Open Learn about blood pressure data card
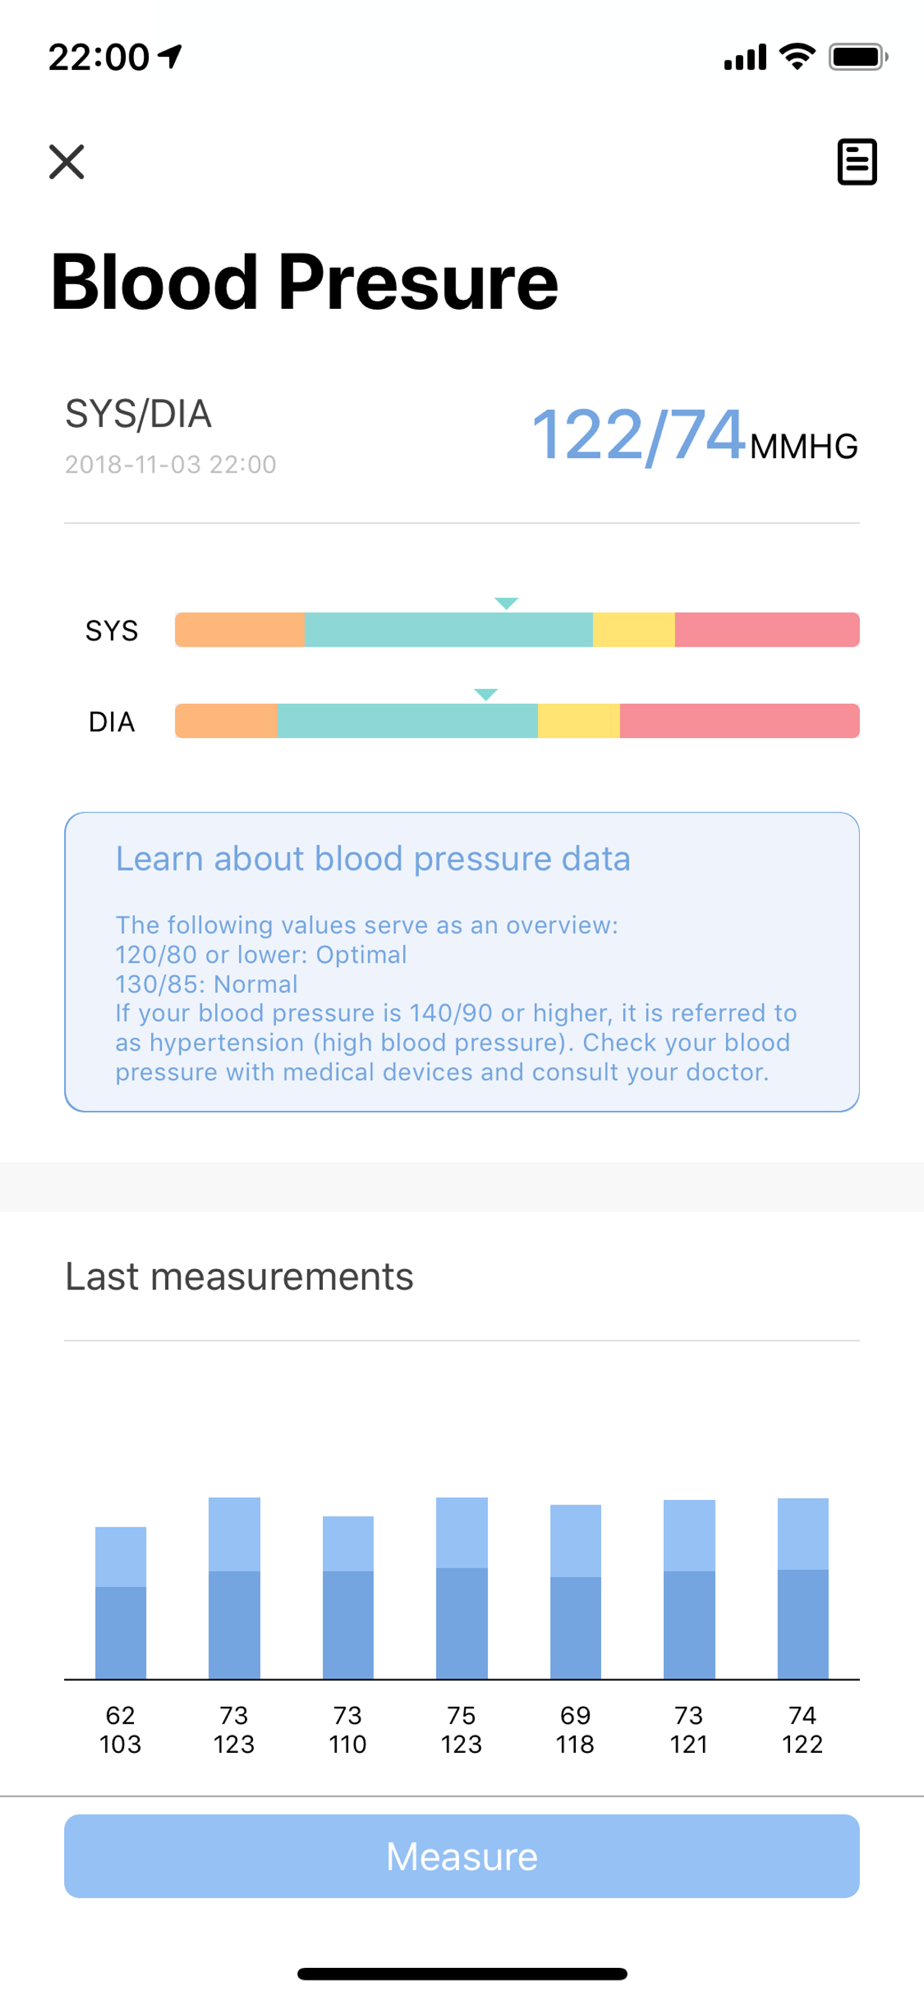This screenshot has width=924, height=2000. click(462, 962)
